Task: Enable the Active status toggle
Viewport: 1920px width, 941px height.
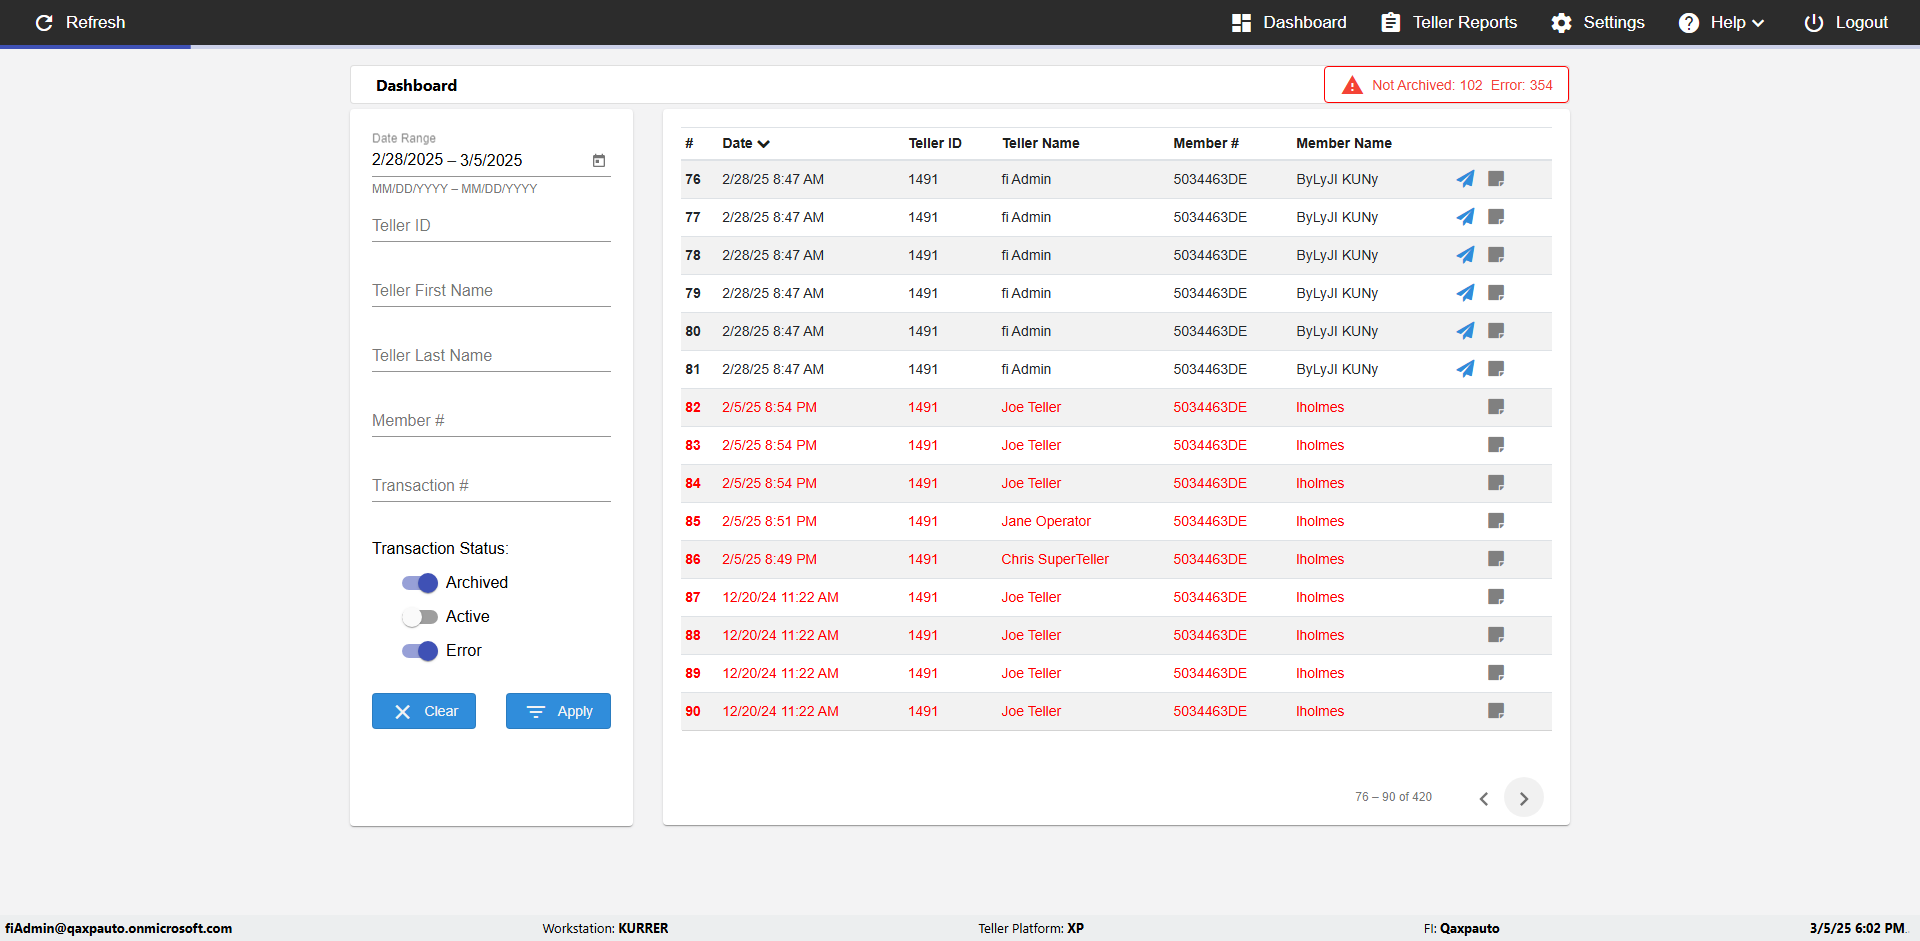Action: tap(420, 617)
